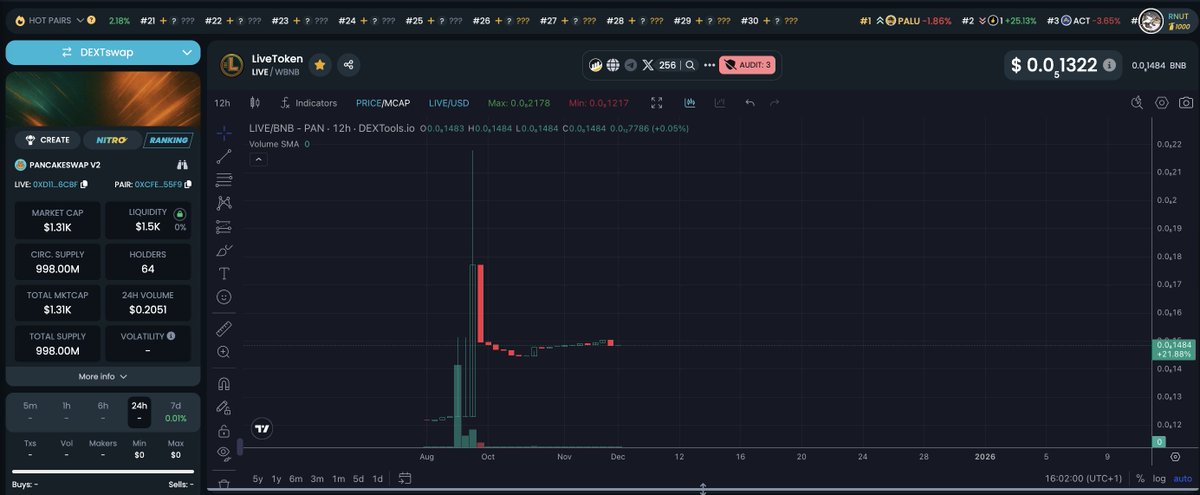Screen dimensions: 1200x495
Task: Open the share icon next to LiveToken
Action: pyautogui.click(x=349, y=65)
